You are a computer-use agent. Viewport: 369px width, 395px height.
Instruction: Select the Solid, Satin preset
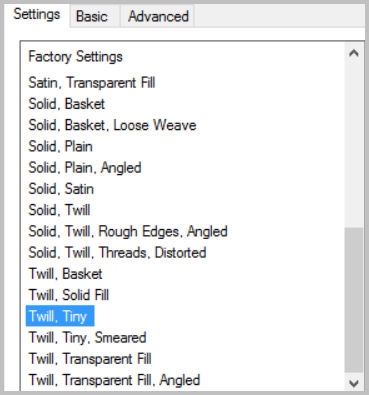point(61,189)
